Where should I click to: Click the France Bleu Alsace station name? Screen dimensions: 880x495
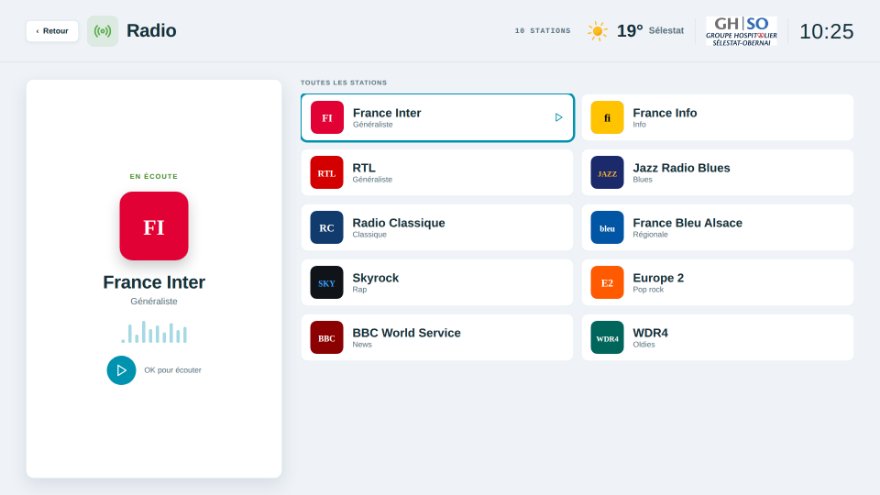point(688,223)
